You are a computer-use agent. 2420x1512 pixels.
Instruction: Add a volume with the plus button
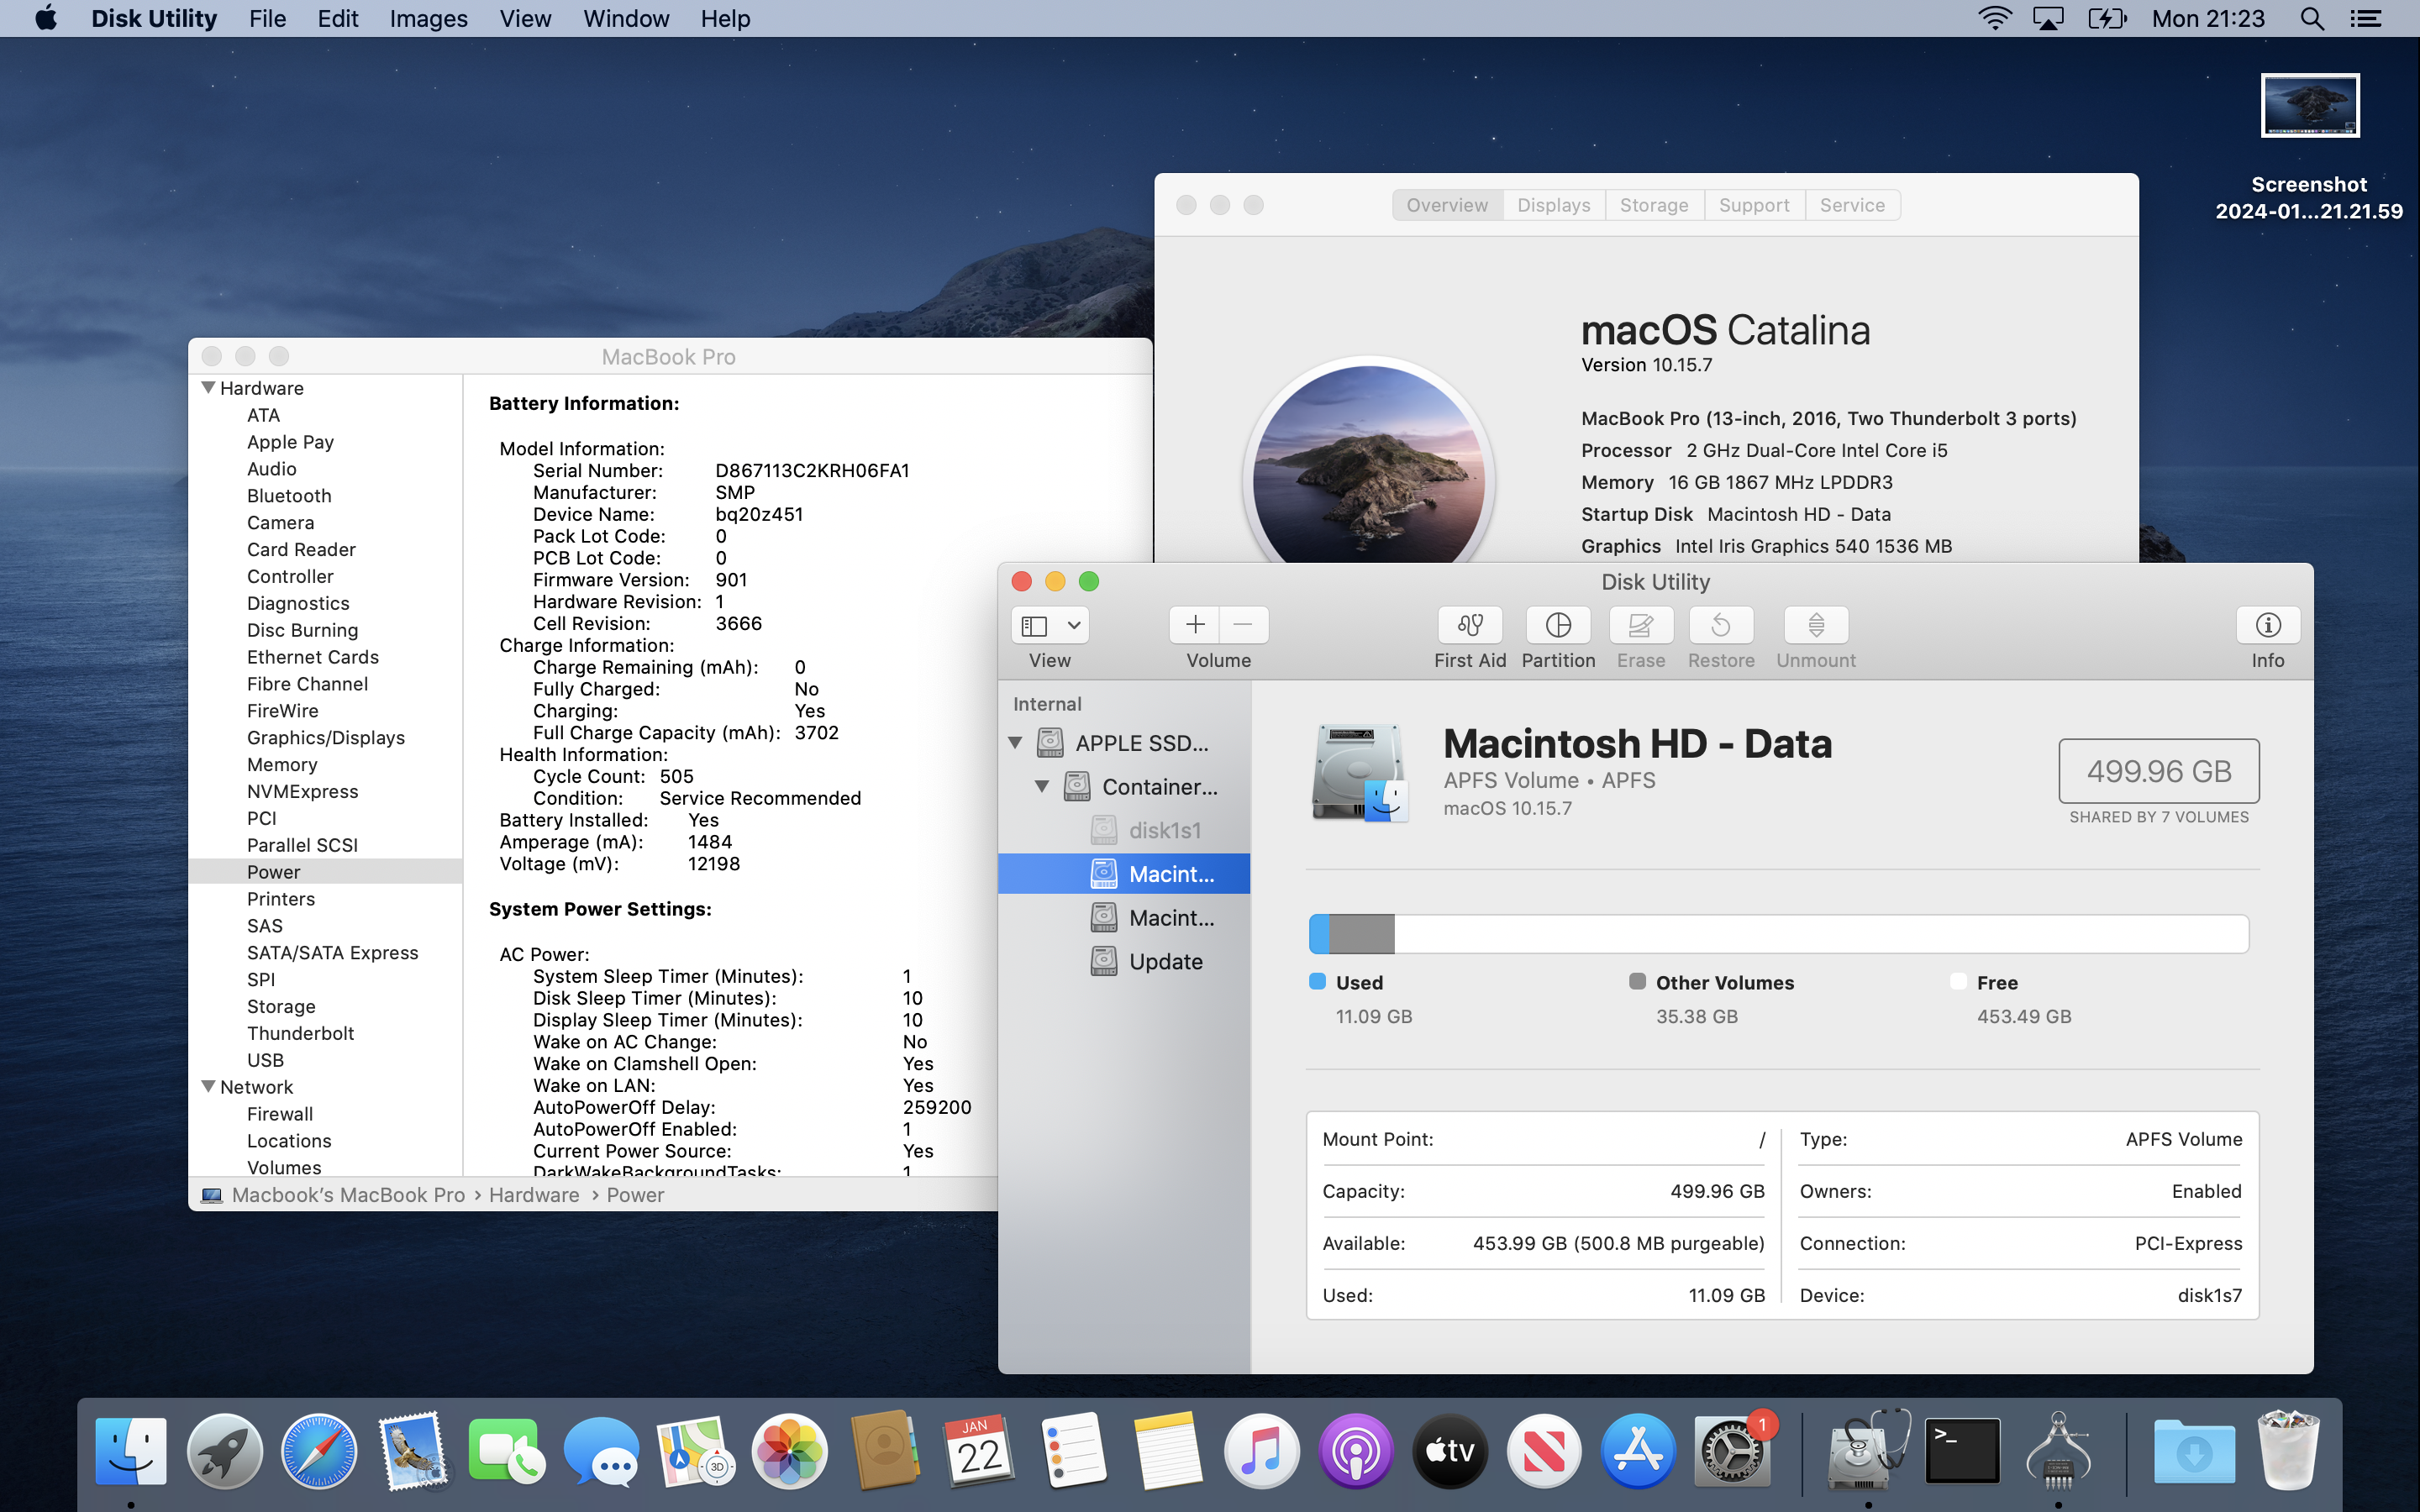(1194, 625)
